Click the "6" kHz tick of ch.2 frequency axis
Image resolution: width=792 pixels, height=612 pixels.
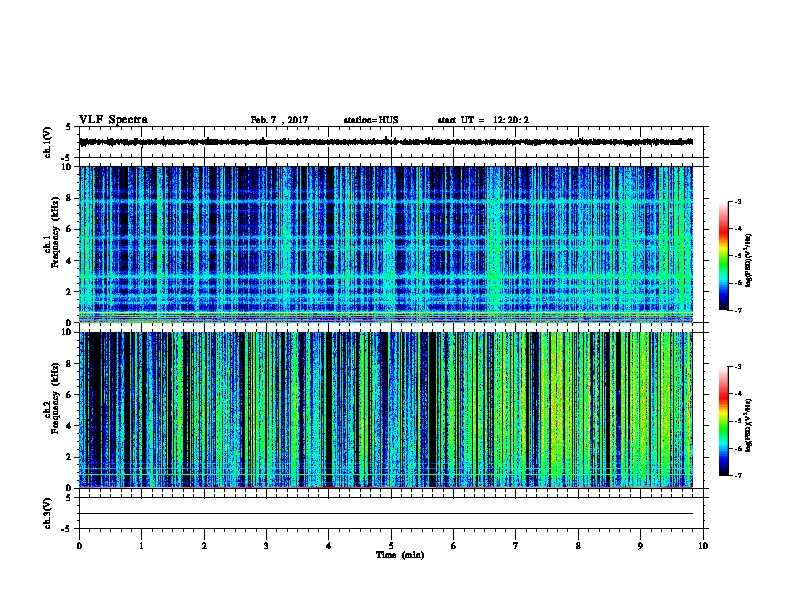coord(69,395)
